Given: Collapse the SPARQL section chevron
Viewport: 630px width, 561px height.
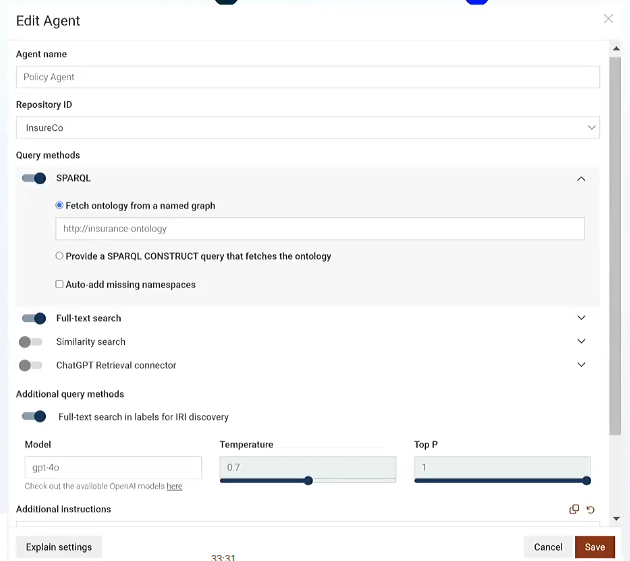Looking at the screenshot, I should (x=581, y=179).
